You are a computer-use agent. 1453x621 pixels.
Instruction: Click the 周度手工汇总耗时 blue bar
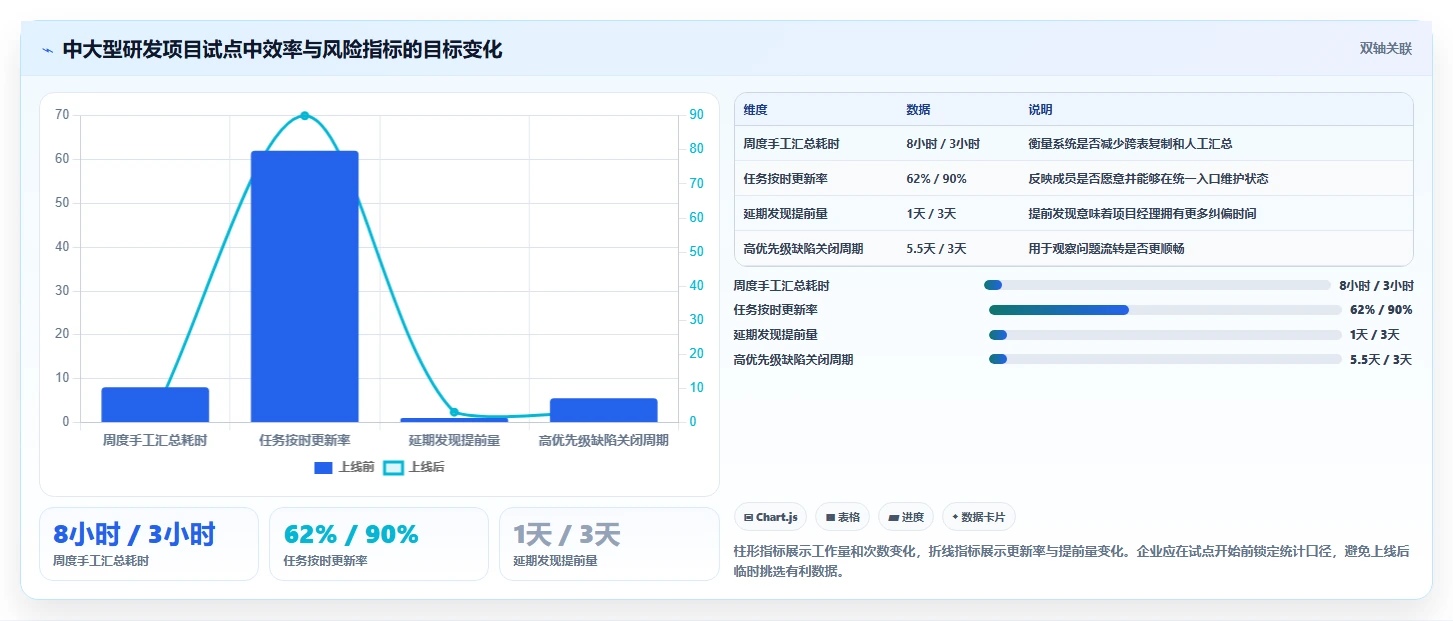(155, 404)
